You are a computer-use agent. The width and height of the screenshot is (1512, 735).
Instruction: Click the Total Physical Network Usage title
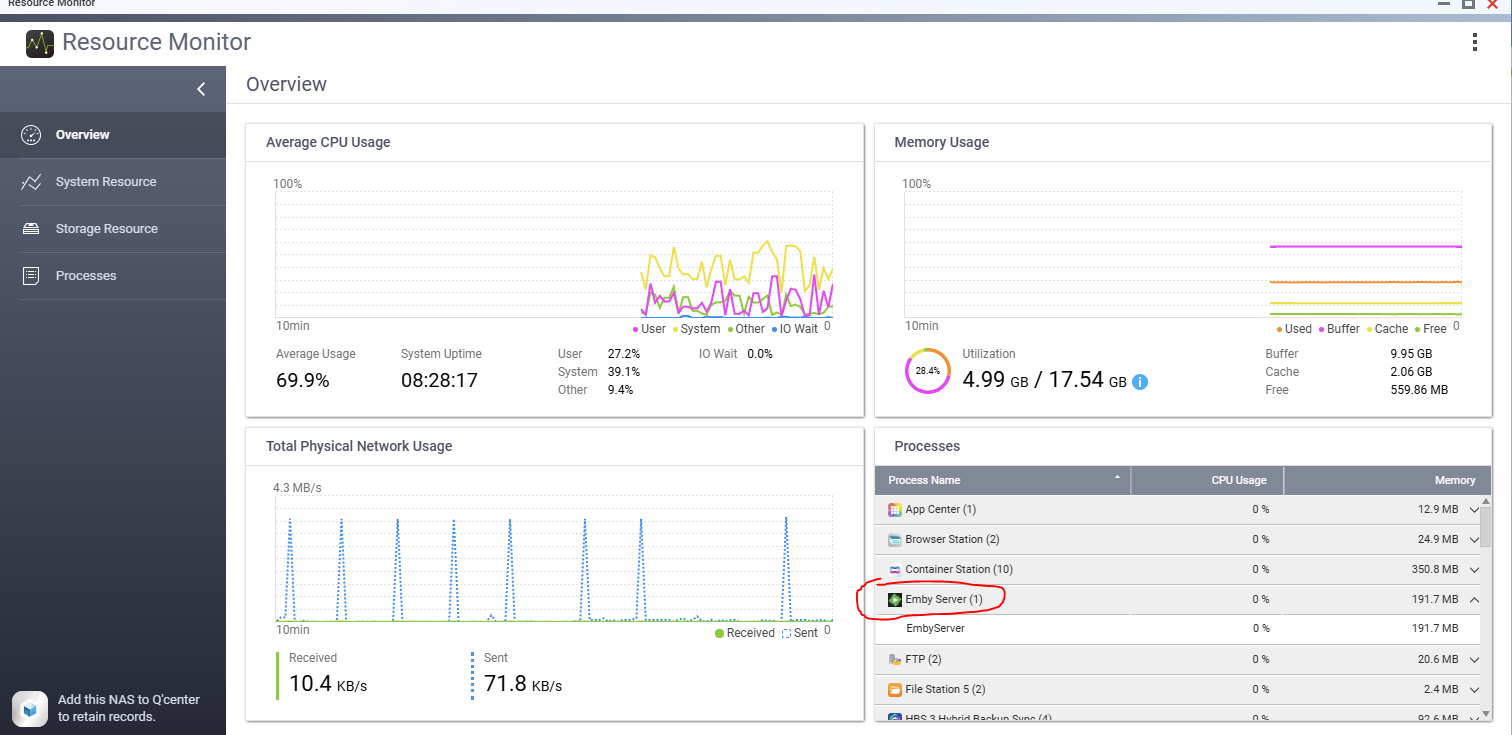359,446
